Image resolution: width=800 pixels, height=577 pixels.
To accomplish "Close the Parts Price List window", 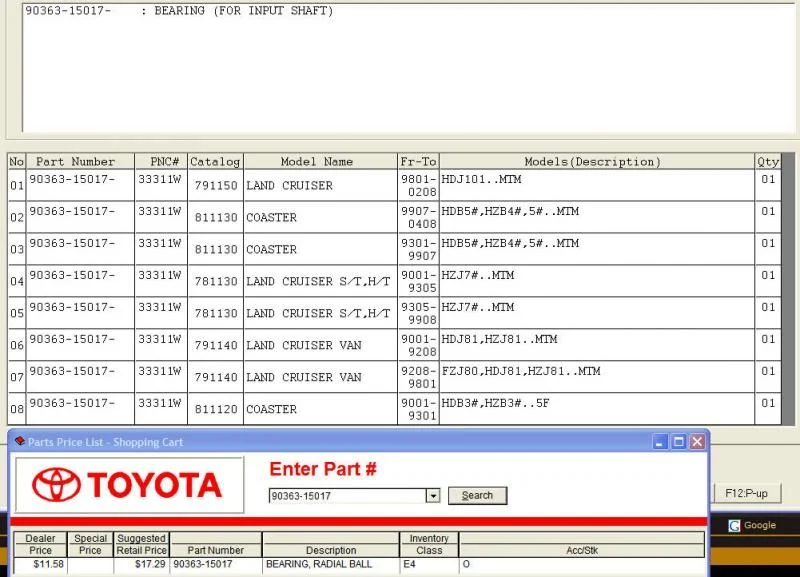I will pos(696,441).
